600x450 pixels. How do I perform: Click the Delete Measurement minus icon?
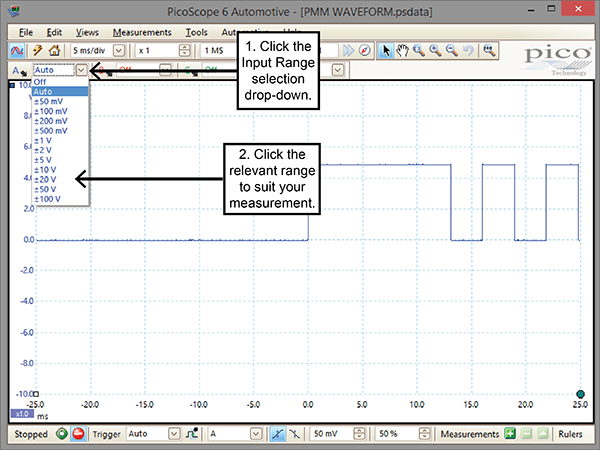click(527, 434)
